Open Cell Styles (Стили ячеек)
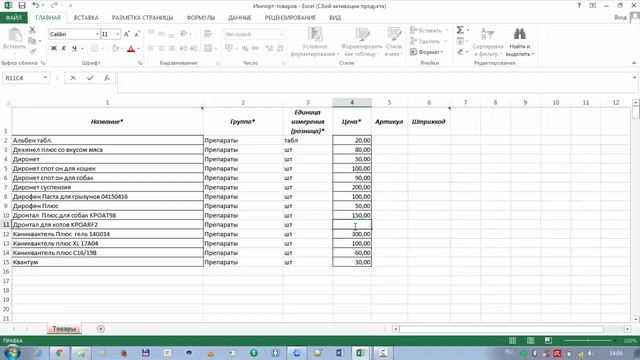Image resolution: width=640 pixels, height=360 pixels. click(394, 42)
